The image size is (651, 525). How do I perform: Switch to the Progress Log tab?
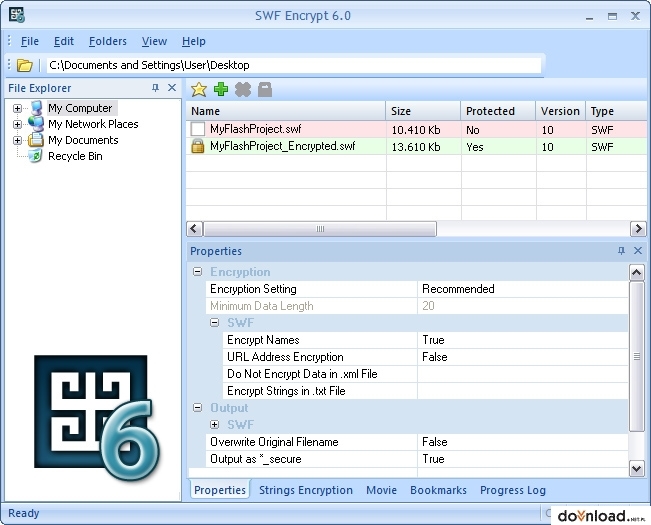point(513,490)
